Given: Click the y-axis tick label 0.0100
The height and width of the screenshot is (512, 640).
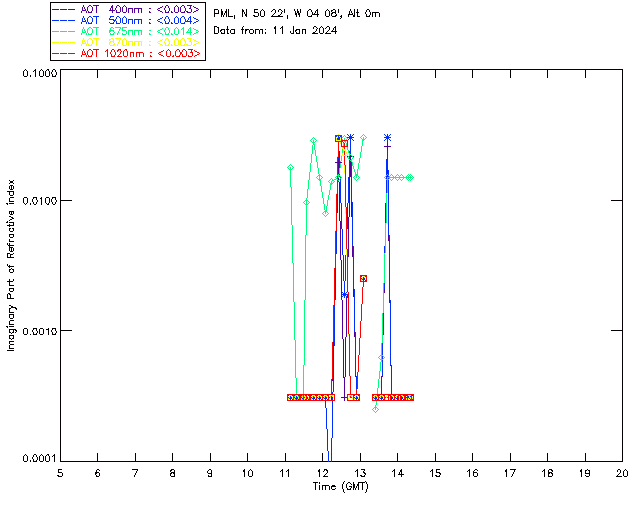Looking at the screenshot, I should tap(39, 201).
